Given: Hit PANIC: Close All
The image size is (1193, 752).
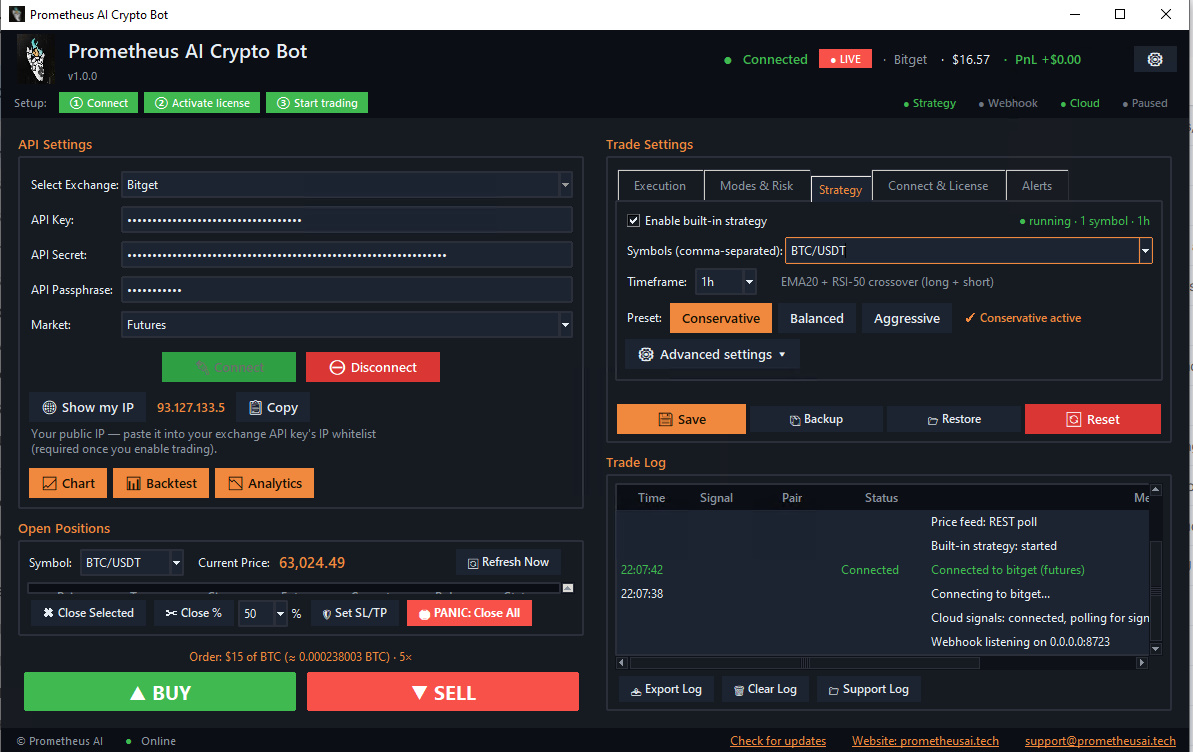Looking at the screenshot, I should [469, 613].
